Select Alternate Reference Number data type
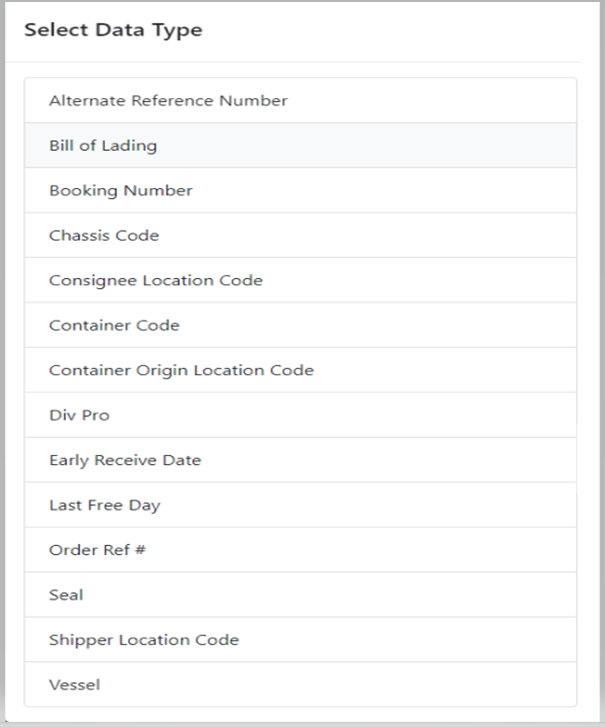Image resolution: width=605 pixels, height=727 pixels. (x=300, y=100)
